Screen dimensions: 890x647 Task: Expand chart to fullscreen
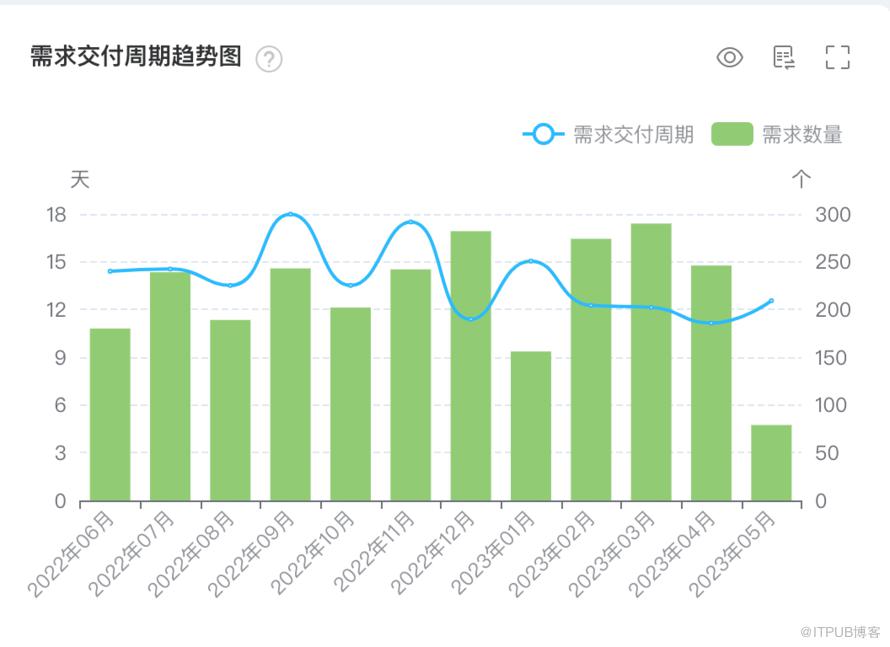[837, 57]
